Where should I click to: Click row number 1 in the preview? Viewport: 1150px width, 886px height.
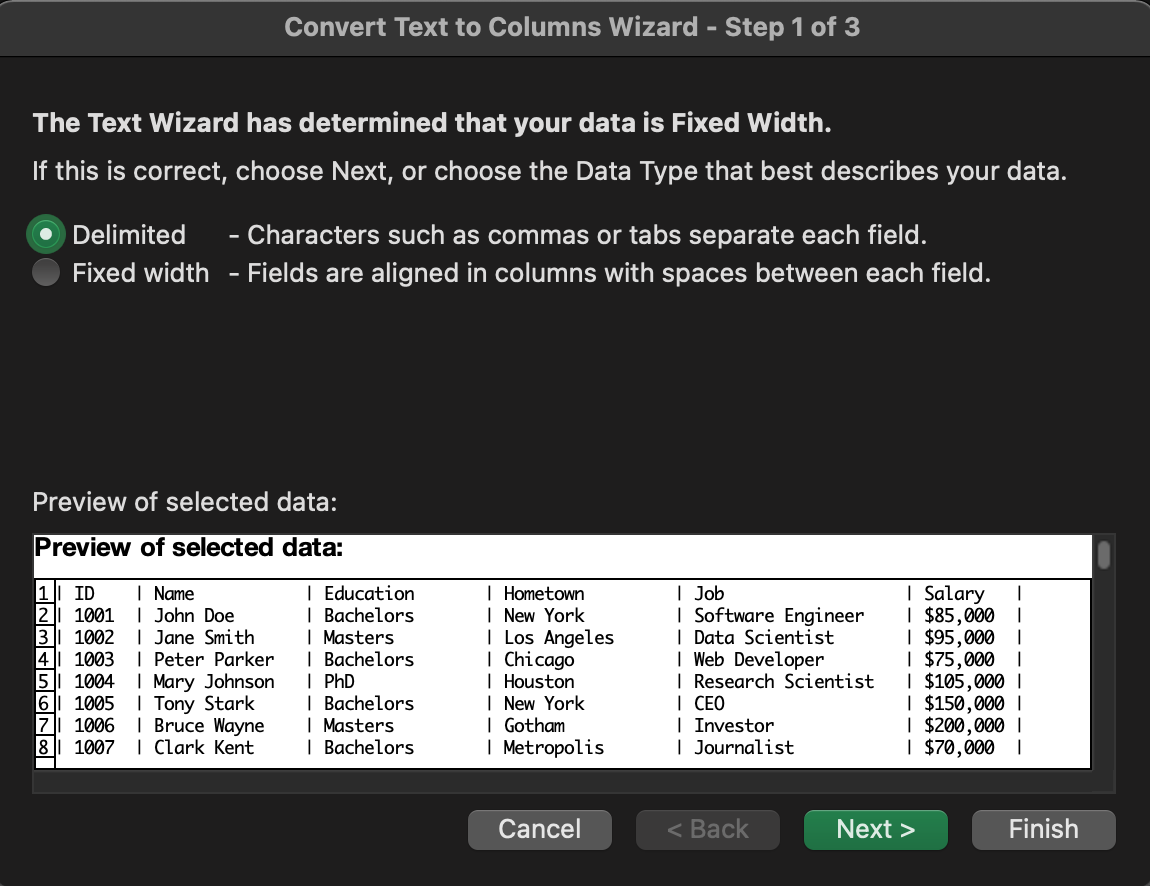tap(44, 593)
